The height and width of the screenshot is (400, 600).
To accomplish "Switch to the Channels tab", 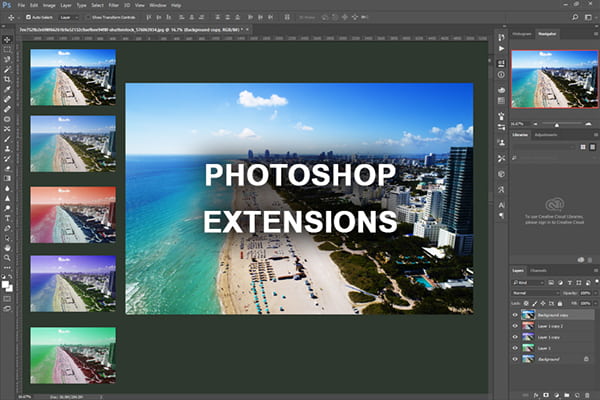I will pos(538,271).
